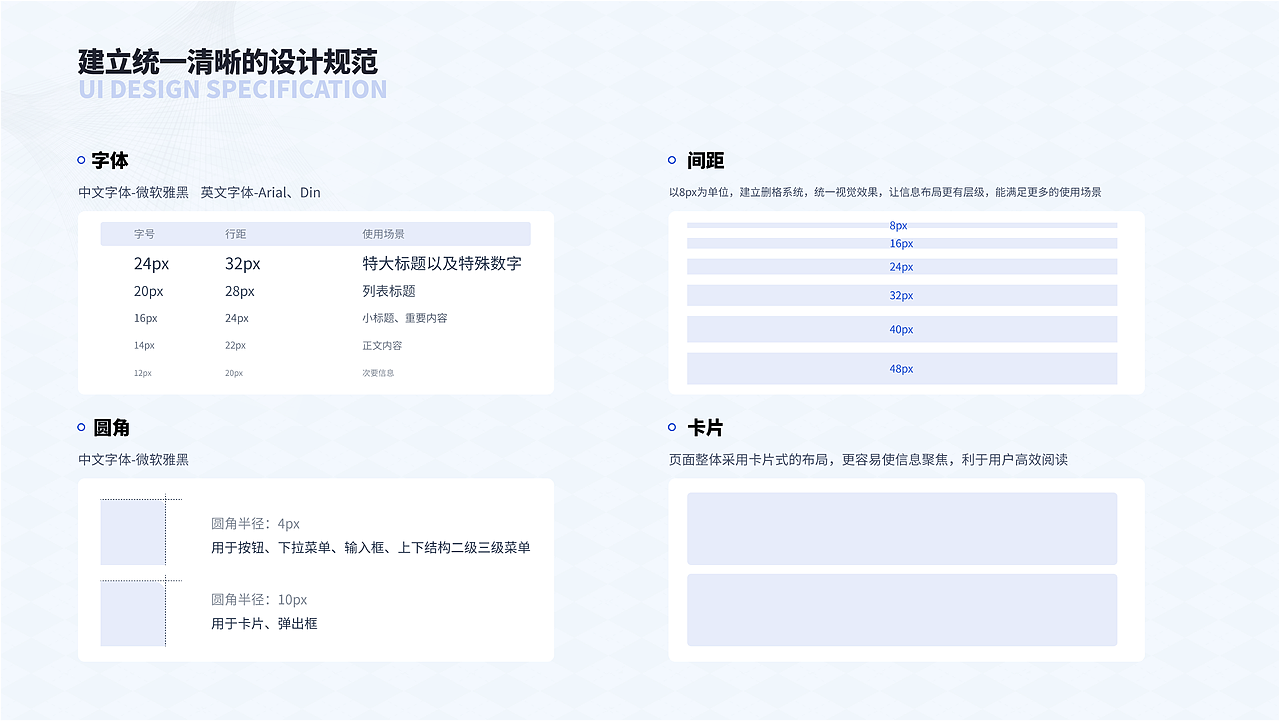This screenshot has width=1280, height=721.
Task: Click the circle bullet beside 卡片 heading
Action: [x=670, y=426]
